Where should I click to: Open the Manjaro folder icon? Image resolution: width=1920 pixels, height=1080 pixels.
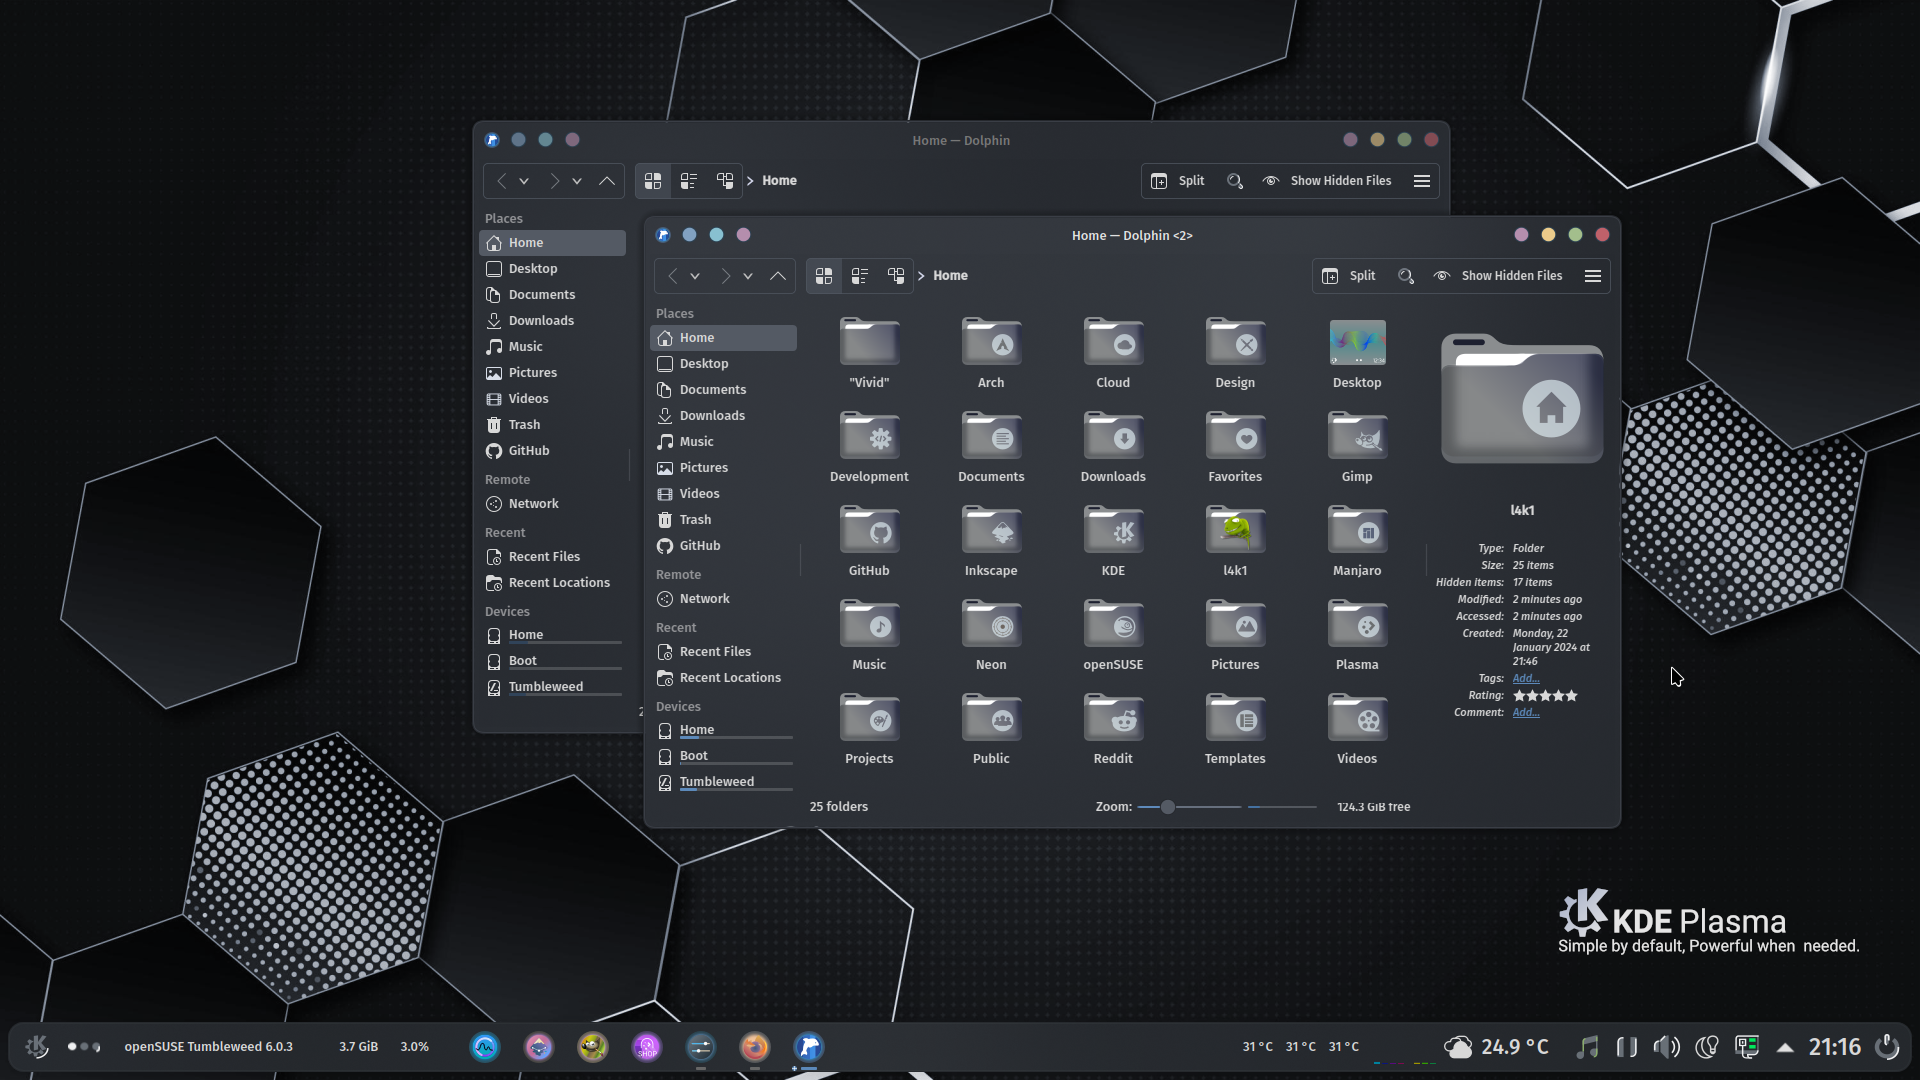coord(1357,531)
